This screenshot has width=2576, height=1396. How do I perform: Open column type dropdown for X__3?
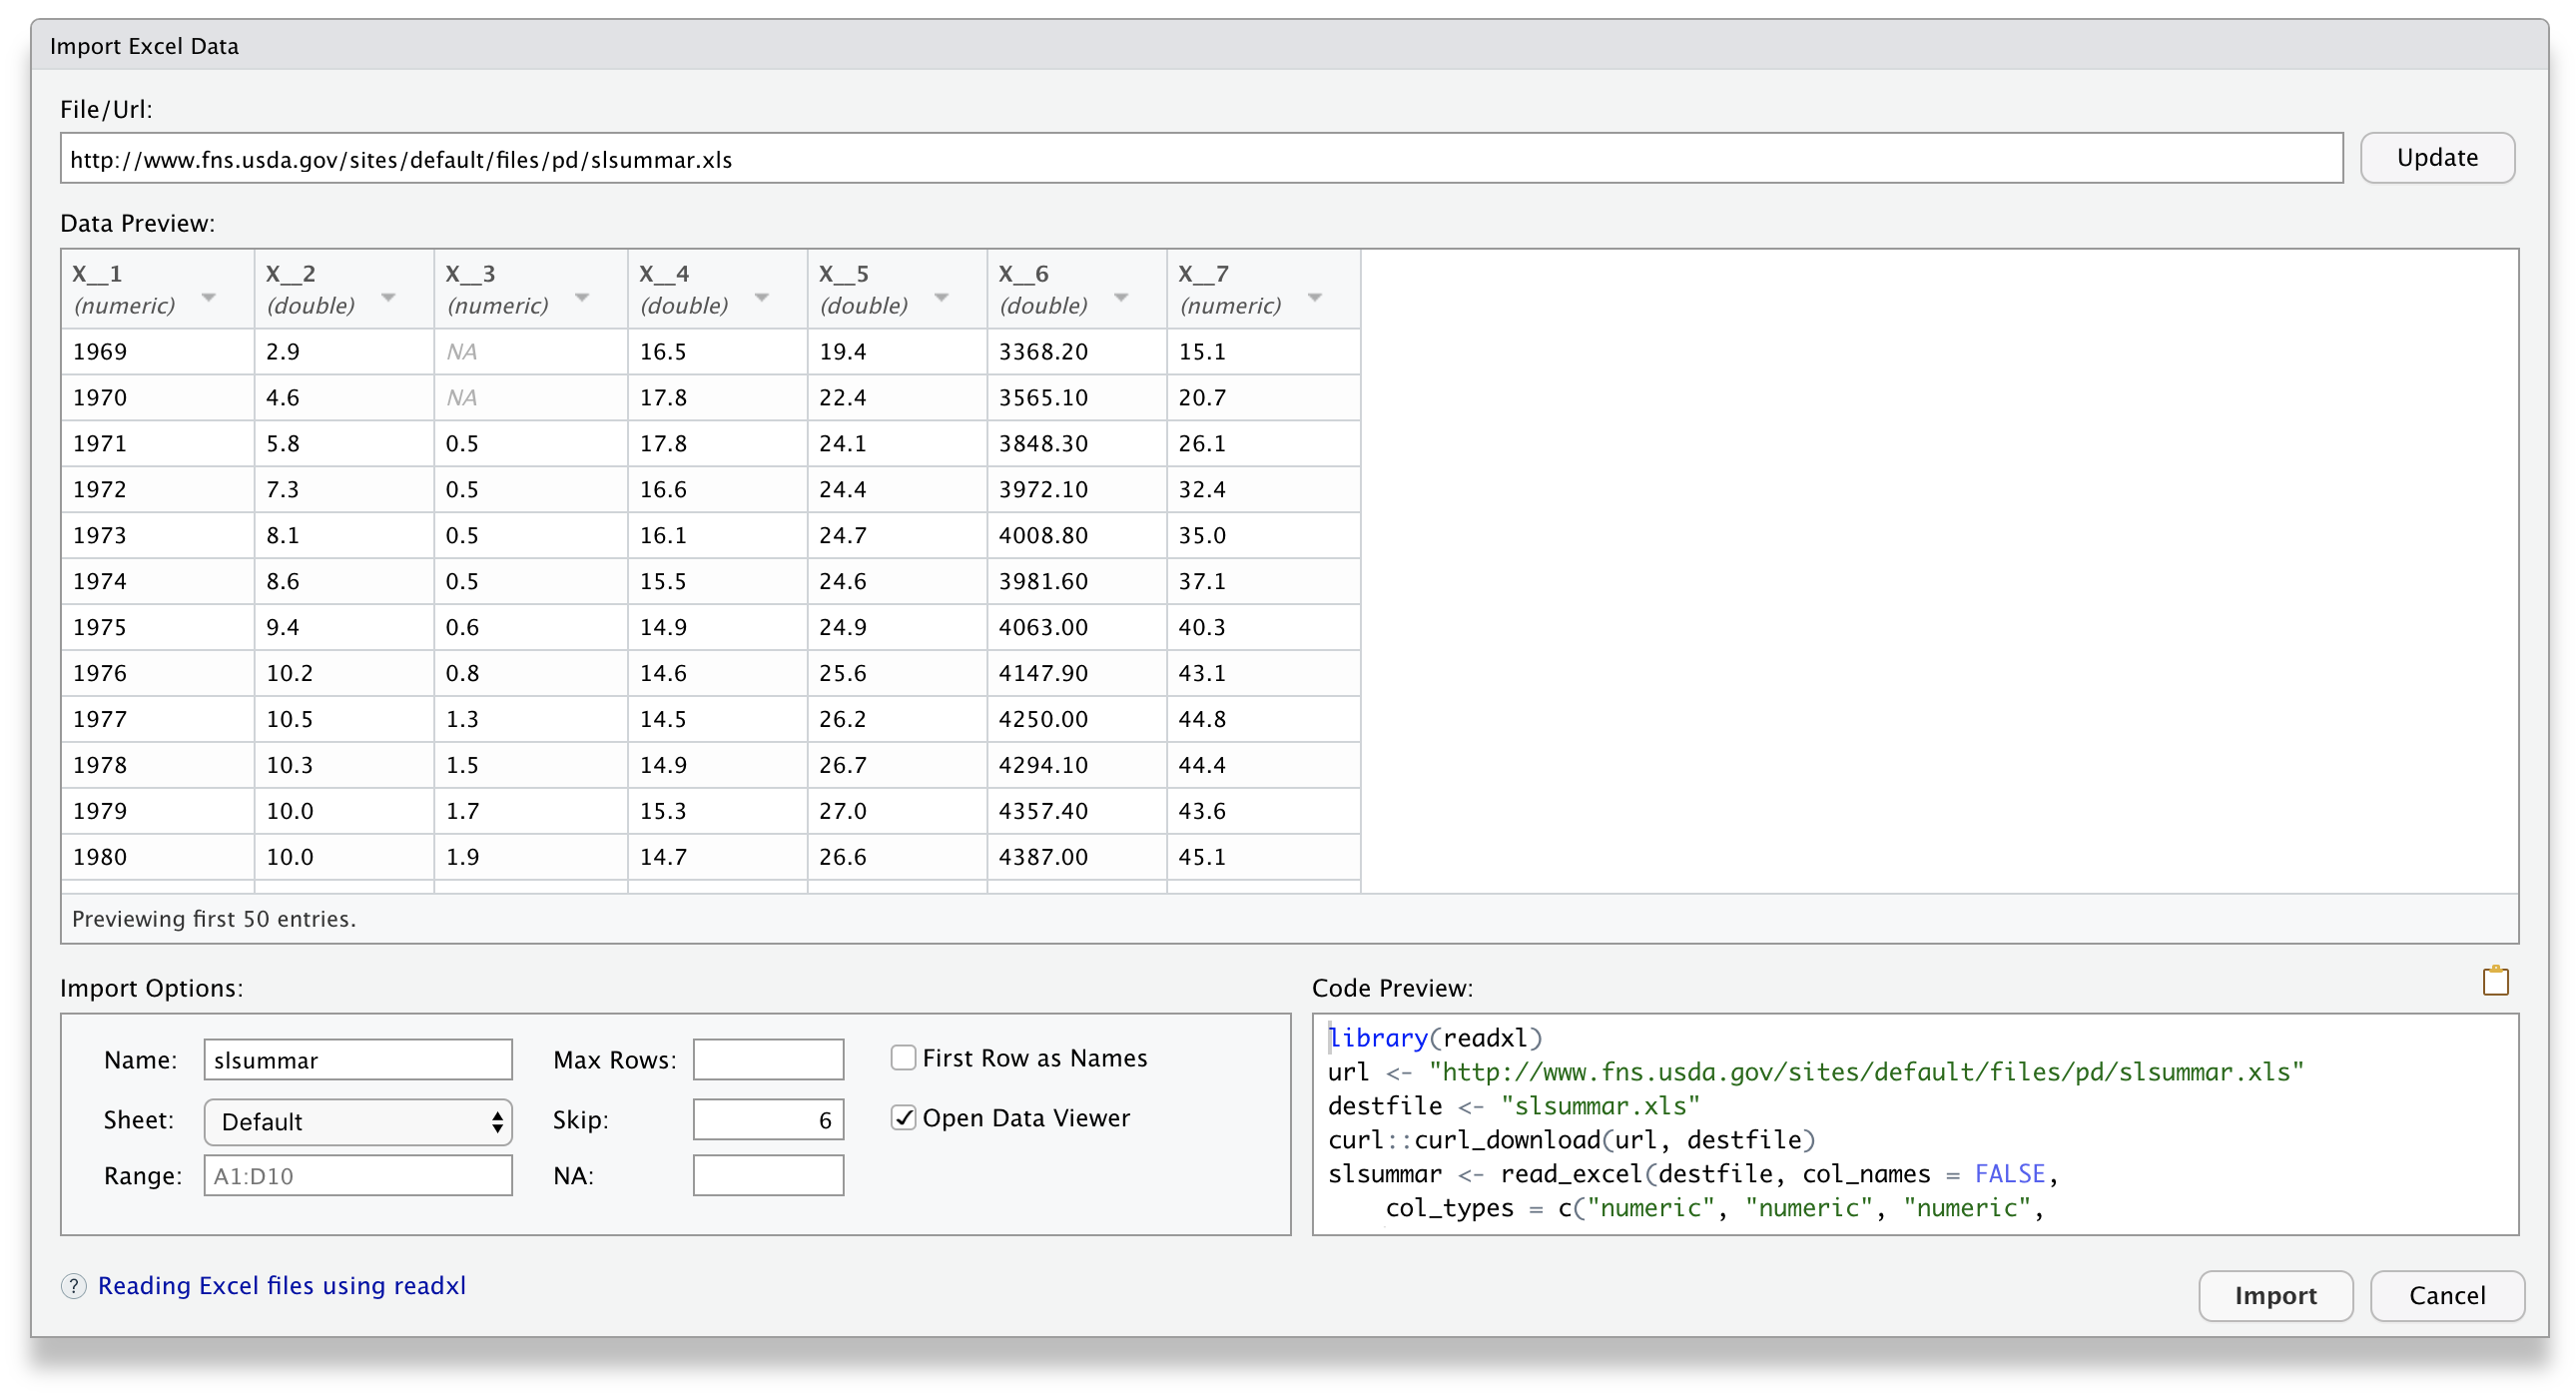582,297
